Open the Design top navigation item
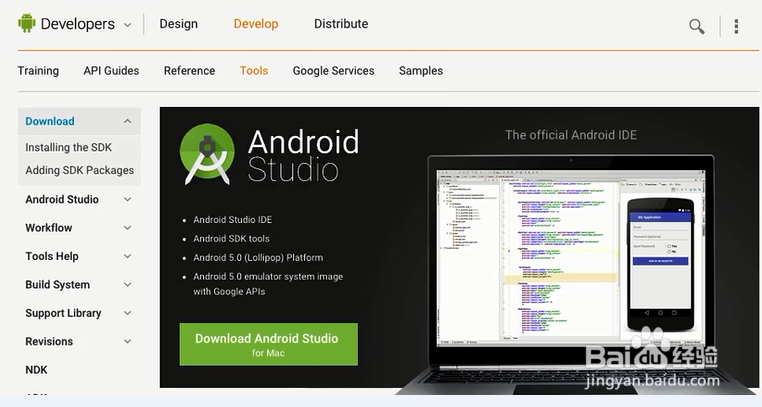The width and height of the screenshot is (762, 407). 178,24
